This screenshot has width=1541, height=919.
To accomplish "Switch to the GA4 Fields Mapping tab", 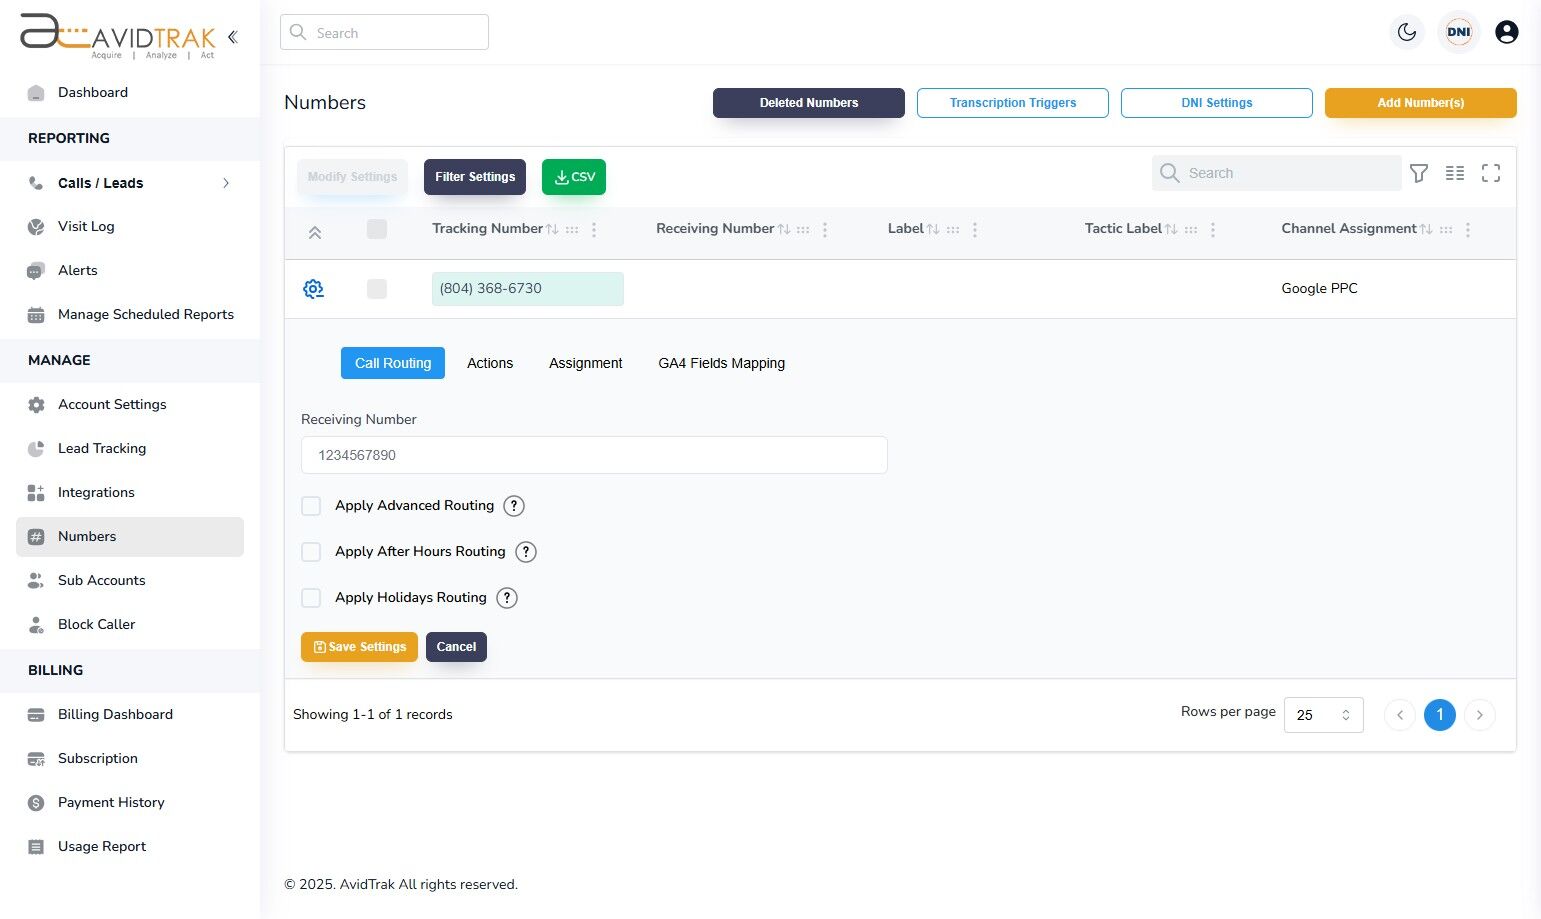I will pos(721,363).
